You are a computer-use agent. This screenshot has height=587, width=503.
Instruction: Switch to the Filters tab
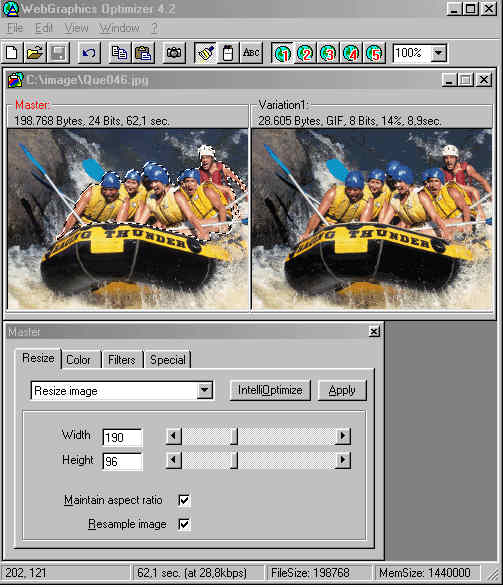[122, 360]
